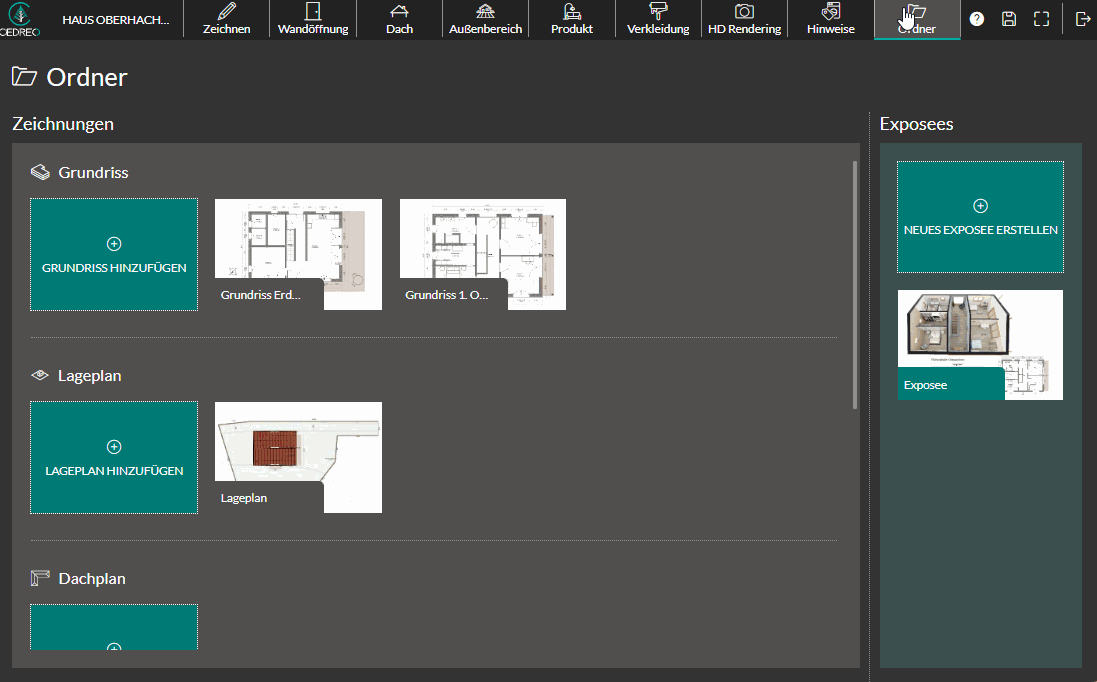Open the Hinweise section
Viewport: 1097px width, 682px height.
tap(830, 19)
